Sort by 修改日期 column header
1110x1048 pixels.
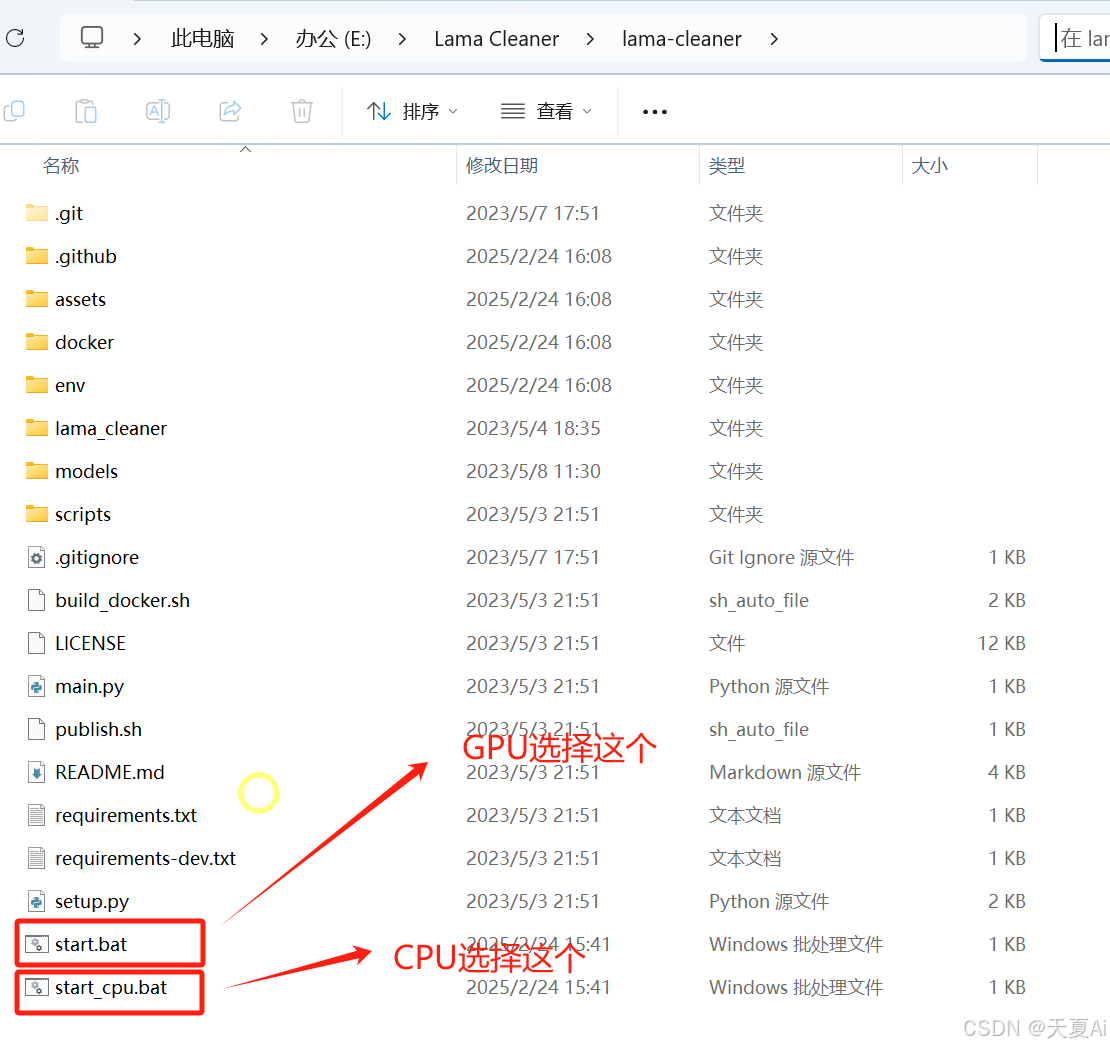tap(502, 166)
